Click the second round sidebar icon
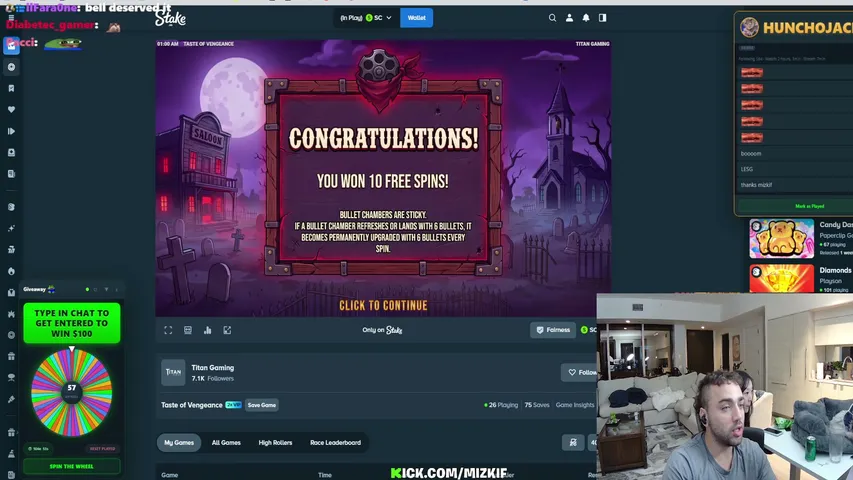This screenshot has width=853, height=480. tap(11, 67)
